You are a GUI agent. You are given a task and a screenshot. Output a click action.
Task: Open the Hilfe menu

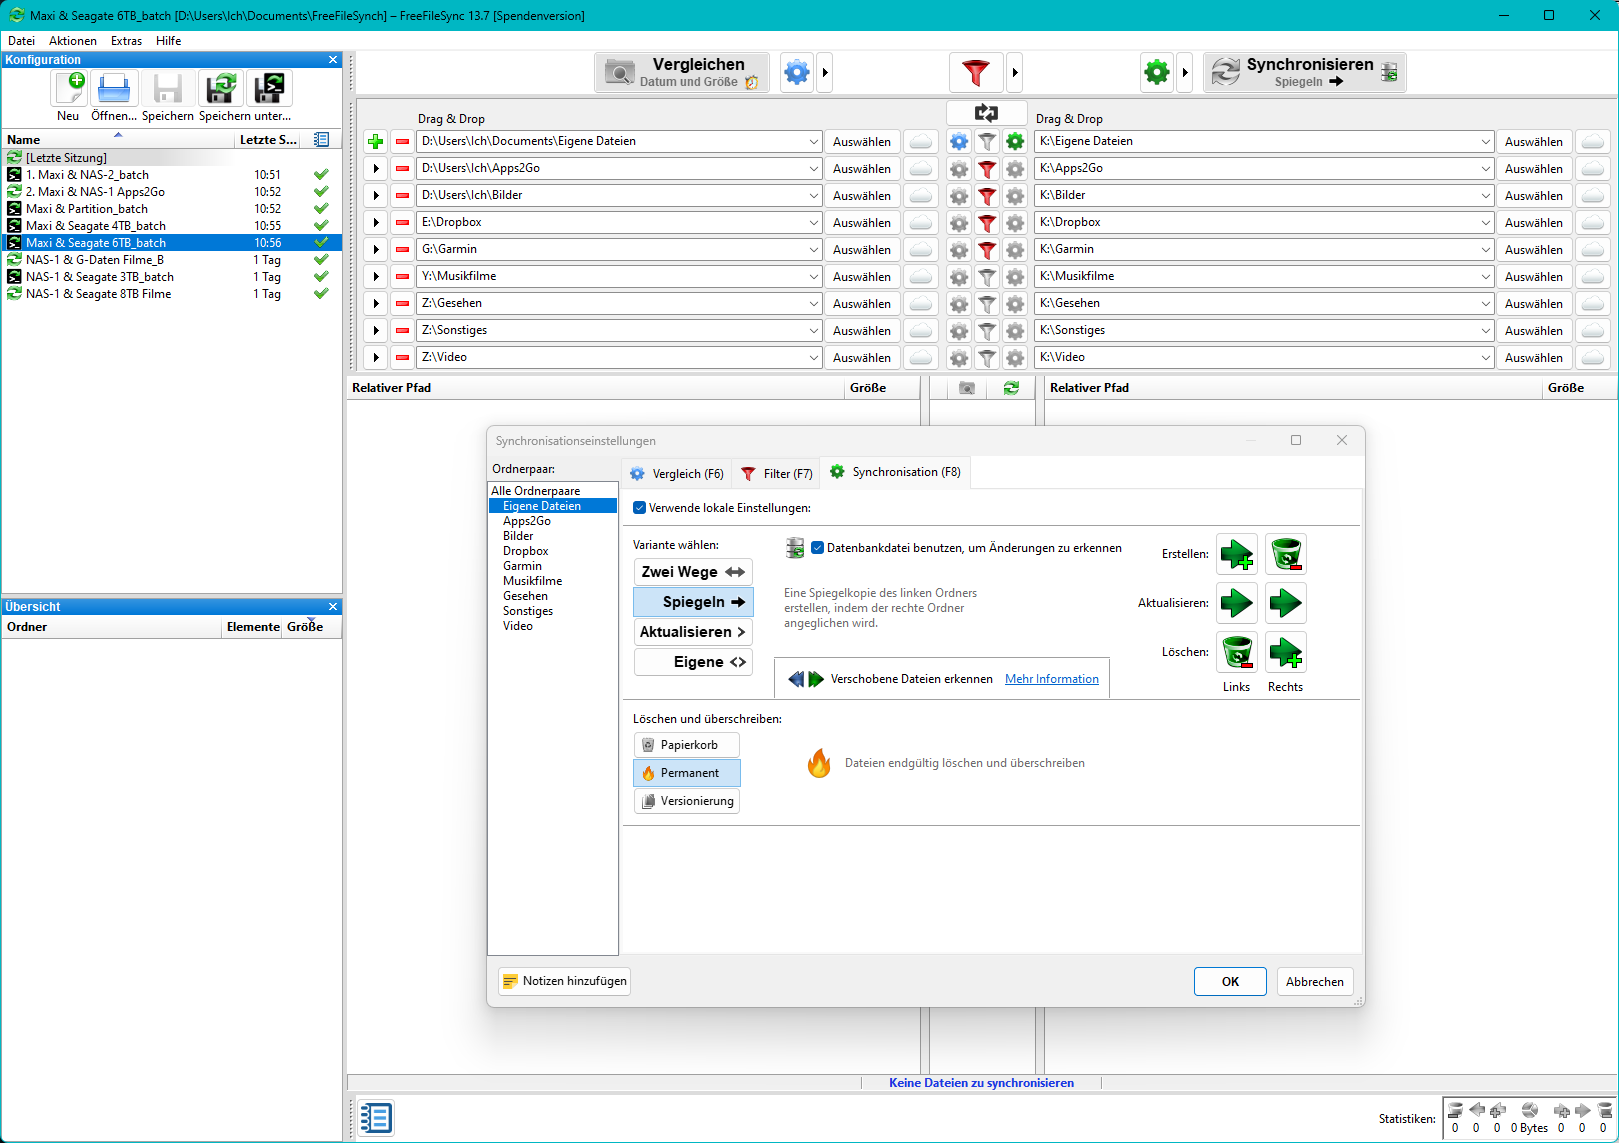(168, 41)
